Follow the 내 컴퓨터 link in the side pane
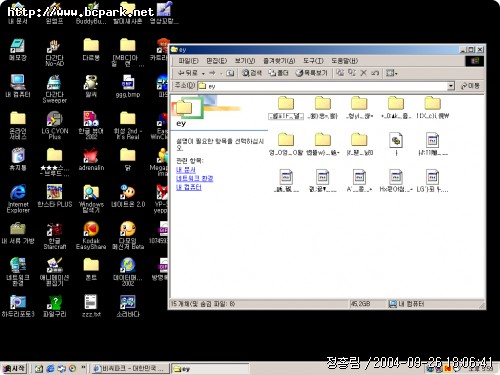Viewport: 500px width, 375px height. point(189,187)
